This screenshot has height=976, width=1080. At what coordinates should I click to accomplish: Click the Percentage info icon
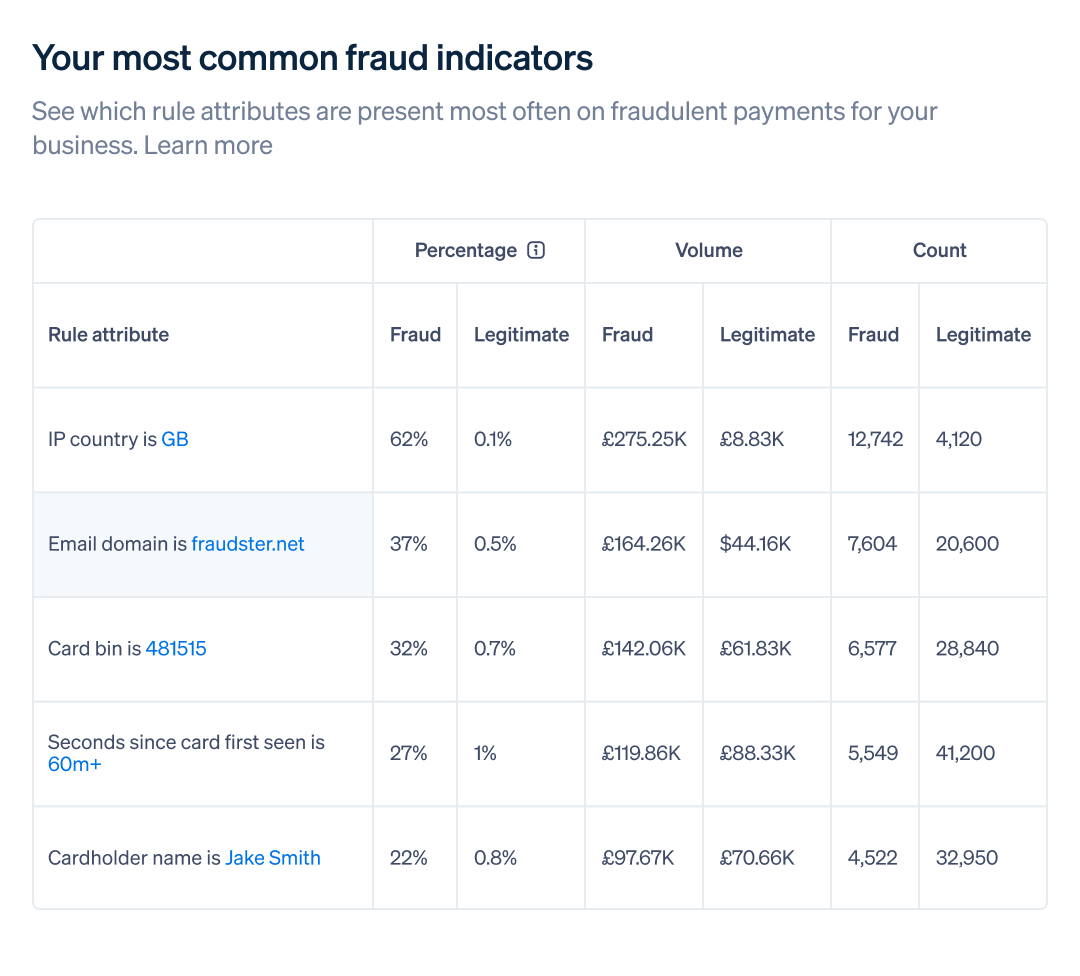coord(536,250)
